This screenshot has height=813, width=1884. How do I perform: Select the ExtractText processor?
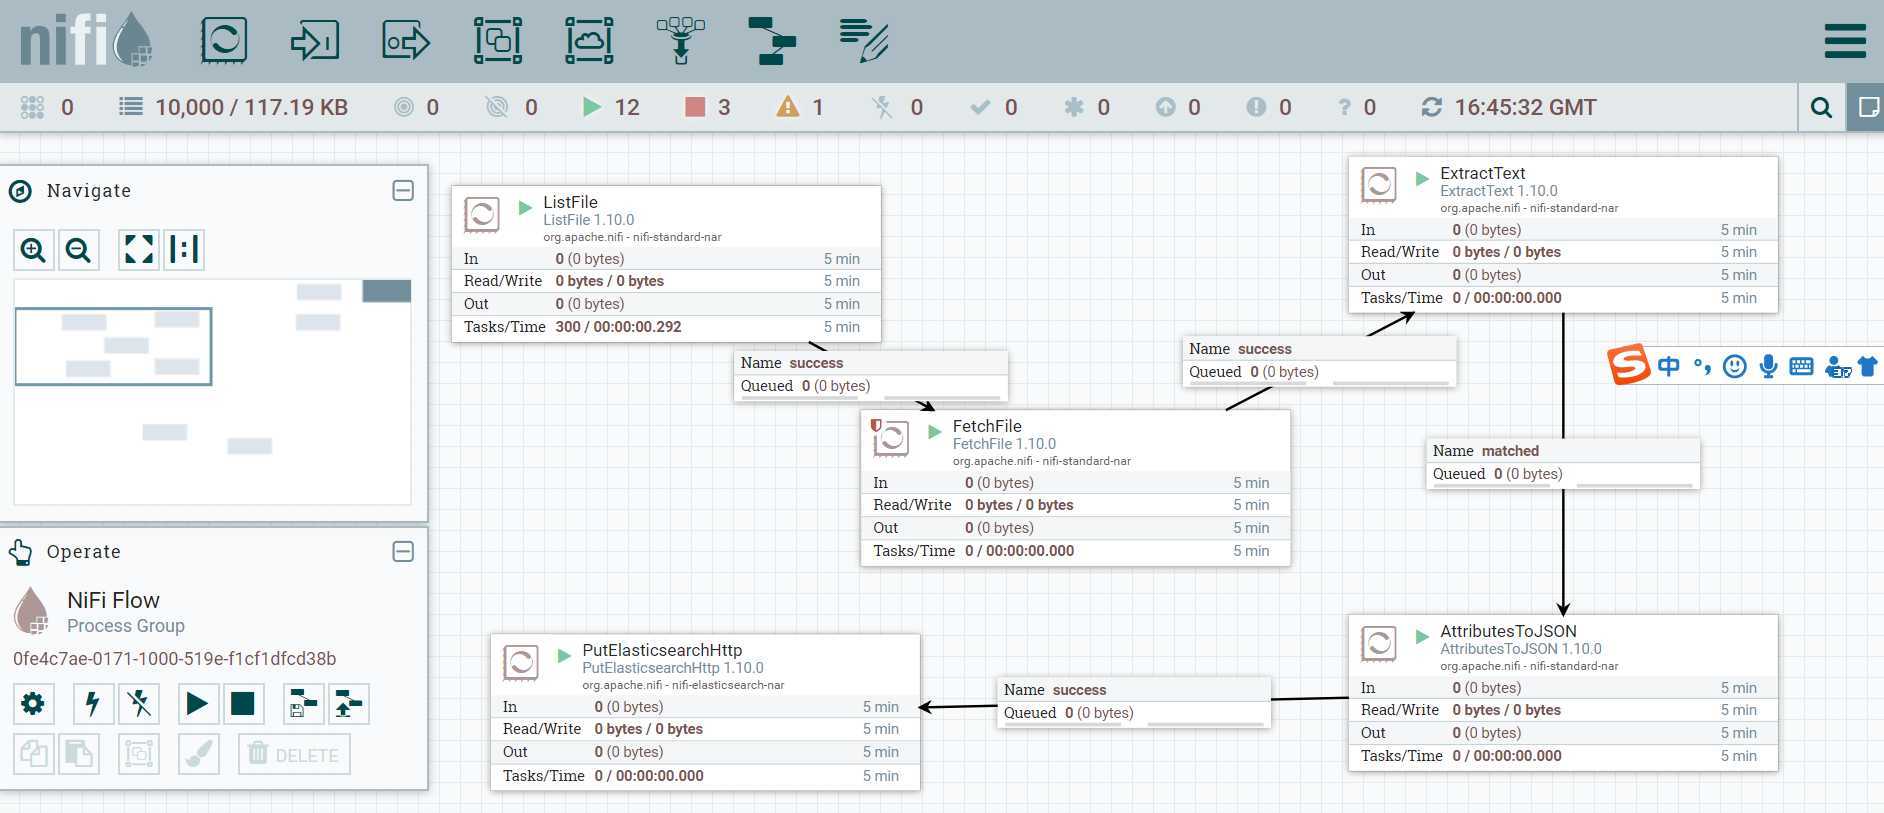click(1563, 235)
